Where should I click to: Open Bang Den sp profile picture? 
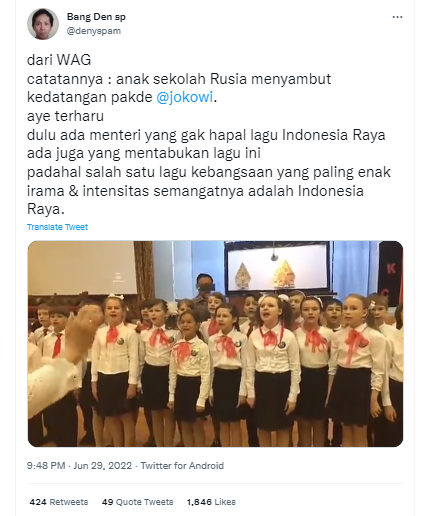43,24
